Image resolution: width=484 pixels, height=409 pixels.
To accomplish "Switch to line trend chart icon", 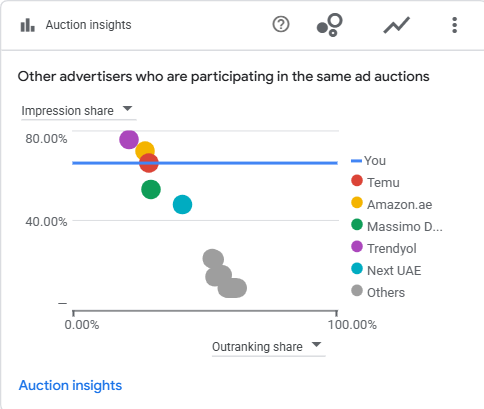I will pos(396,25).
